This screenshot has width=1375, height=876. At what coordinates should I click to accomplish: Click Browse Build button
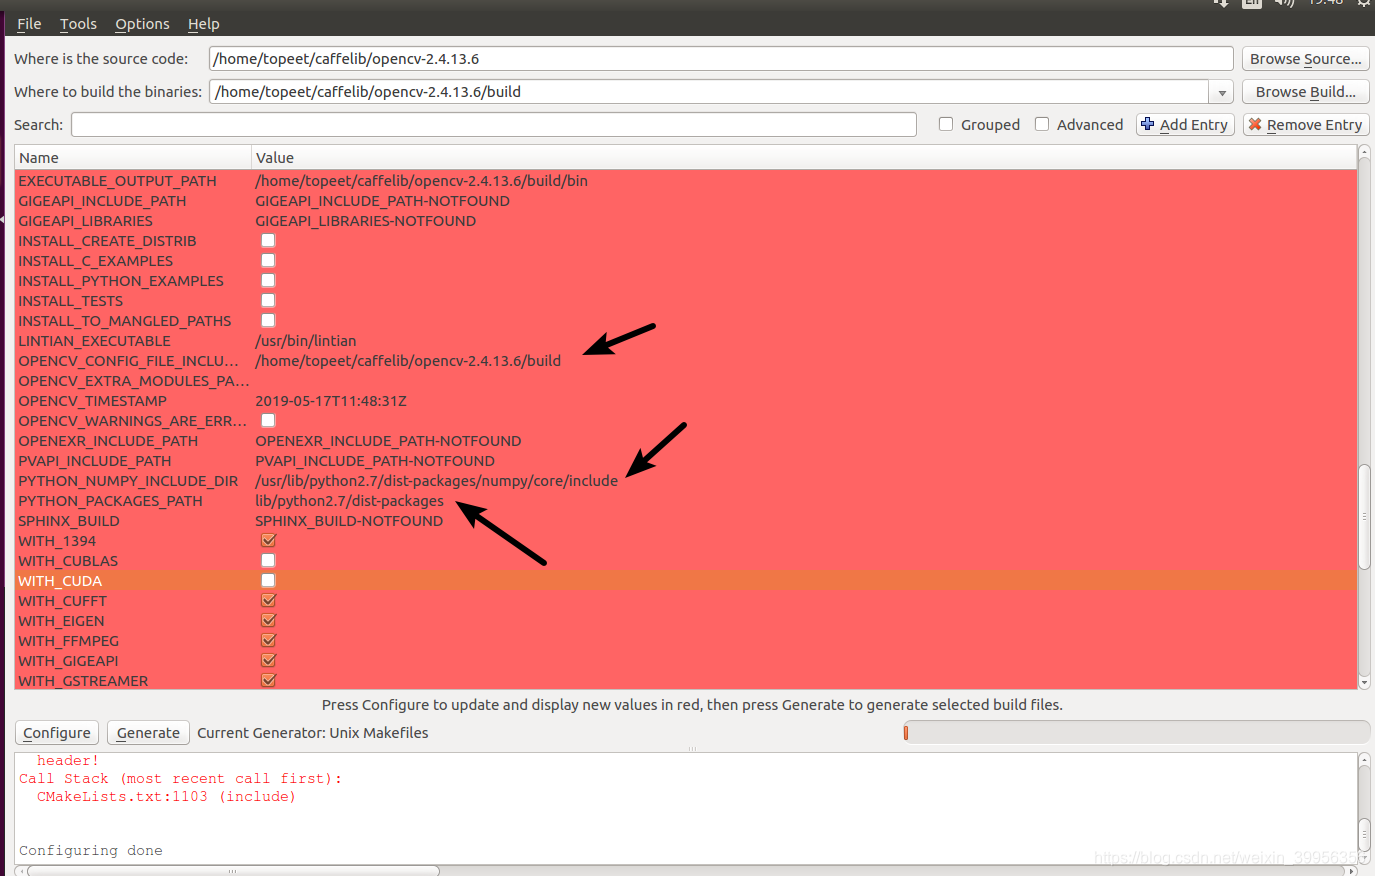point(1305,92)
